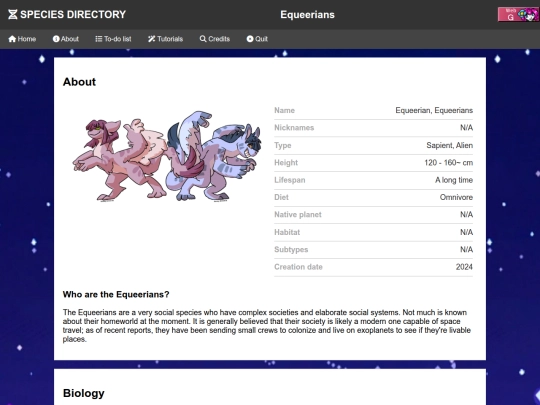Select the Habitat row label
540x405 pixels.
tap(287, 232)
